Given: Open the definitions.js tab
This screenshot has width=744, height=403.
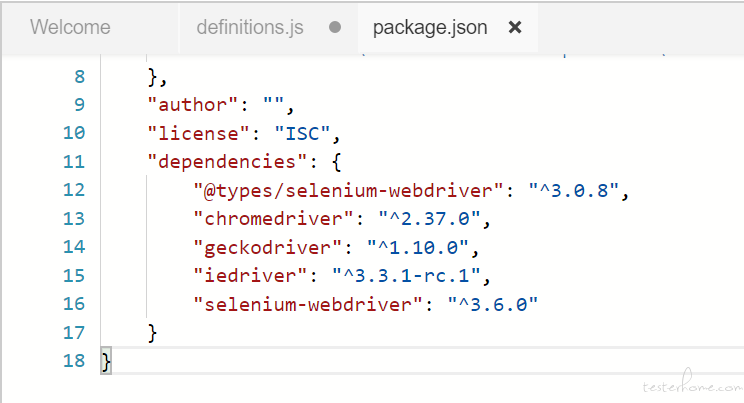Looking at the screenshot, I should point(250,28).
